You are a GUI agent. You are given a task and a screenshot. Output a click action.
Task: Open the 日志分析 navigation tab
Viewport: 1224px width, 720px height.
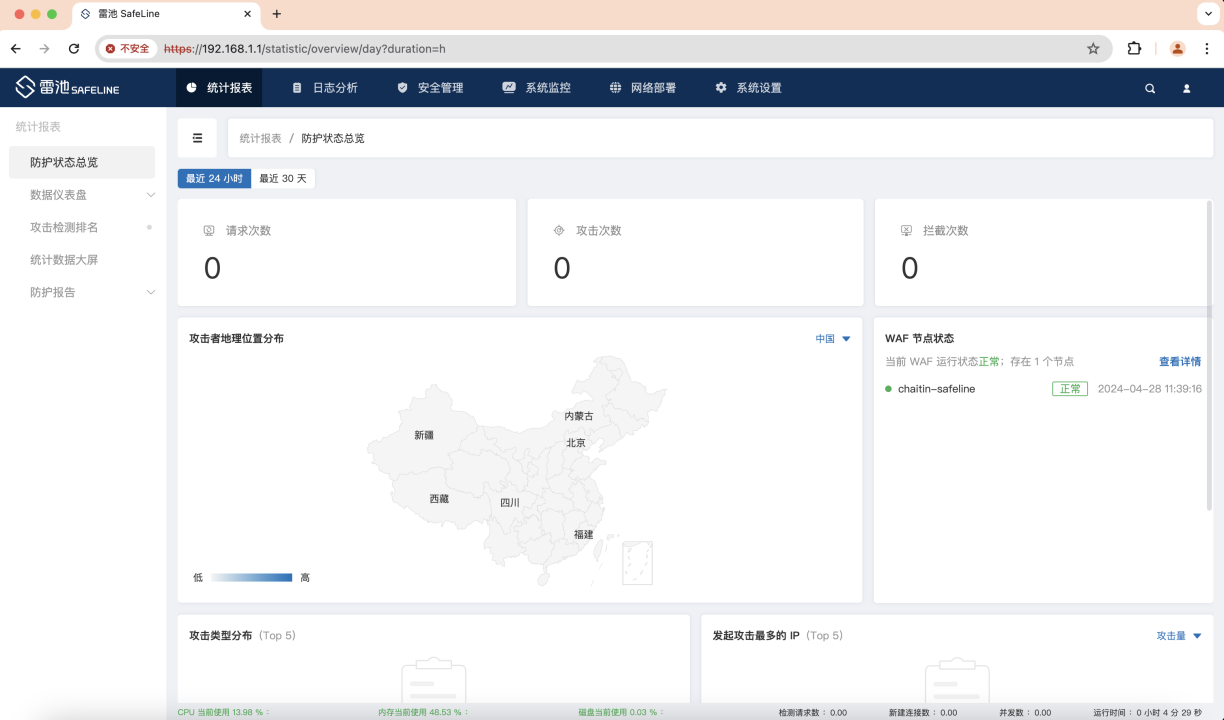point(325,88)
